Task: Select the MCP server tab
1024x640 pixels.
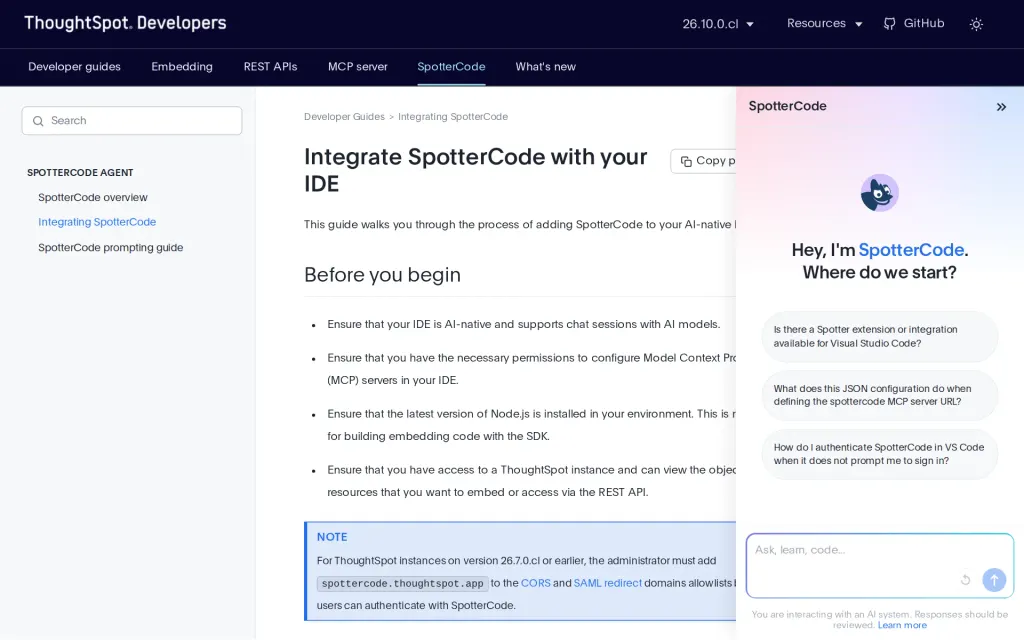Action: point(357,67)
